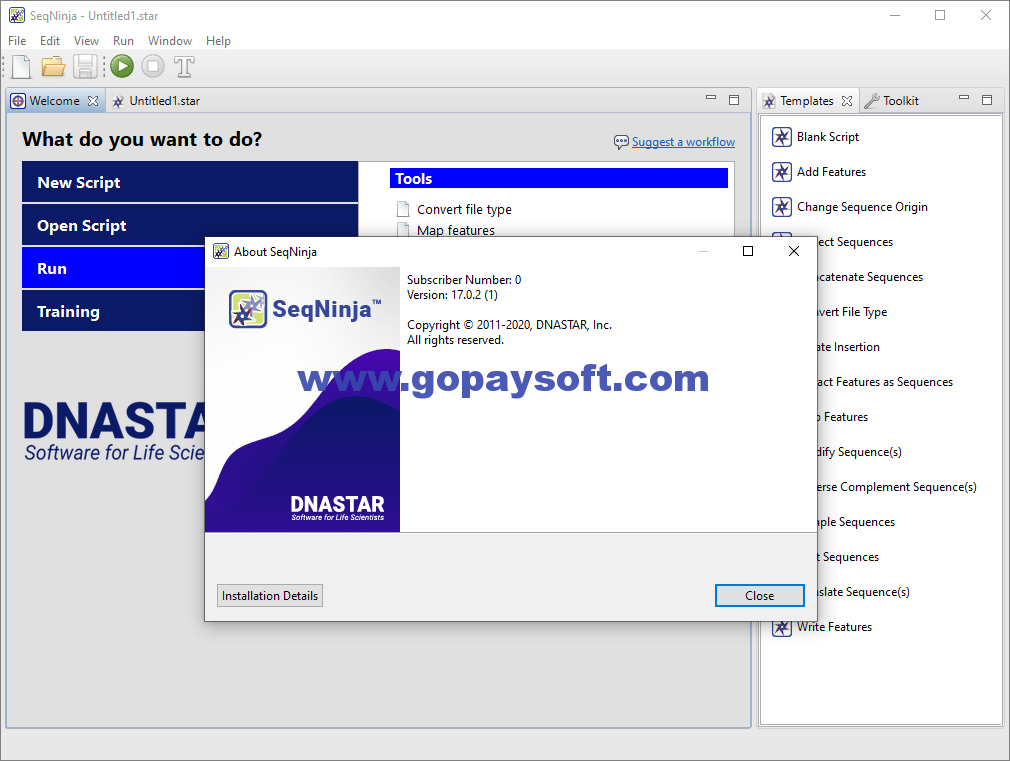1010x761 pixels.
Task: Click Installation Details in About dialog
Action: pos(270,596)
